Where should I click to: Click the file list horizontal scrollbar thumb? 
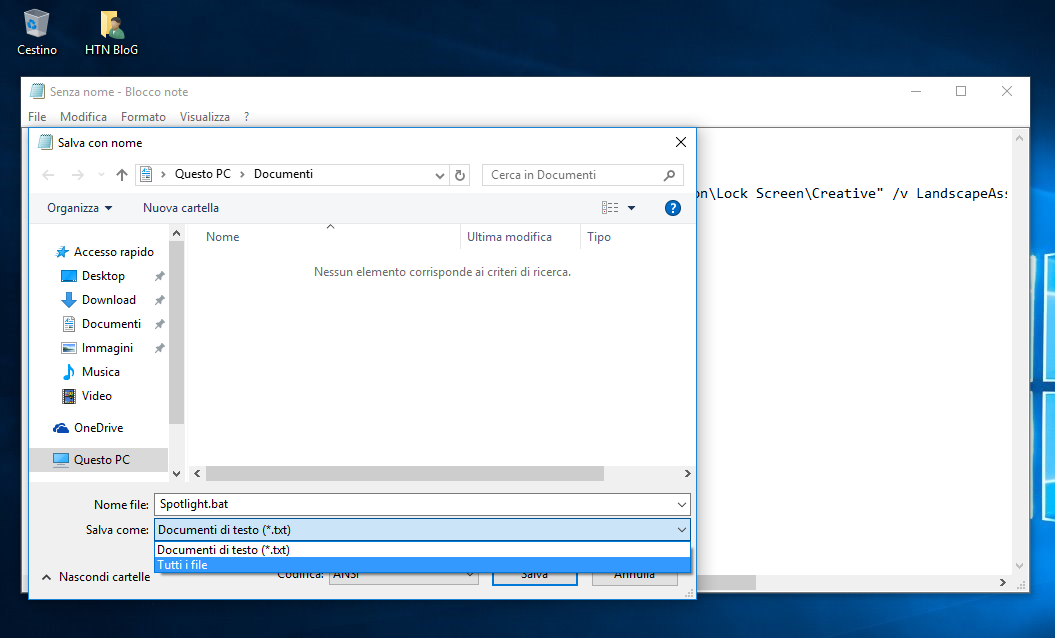[x=404, y=474]
